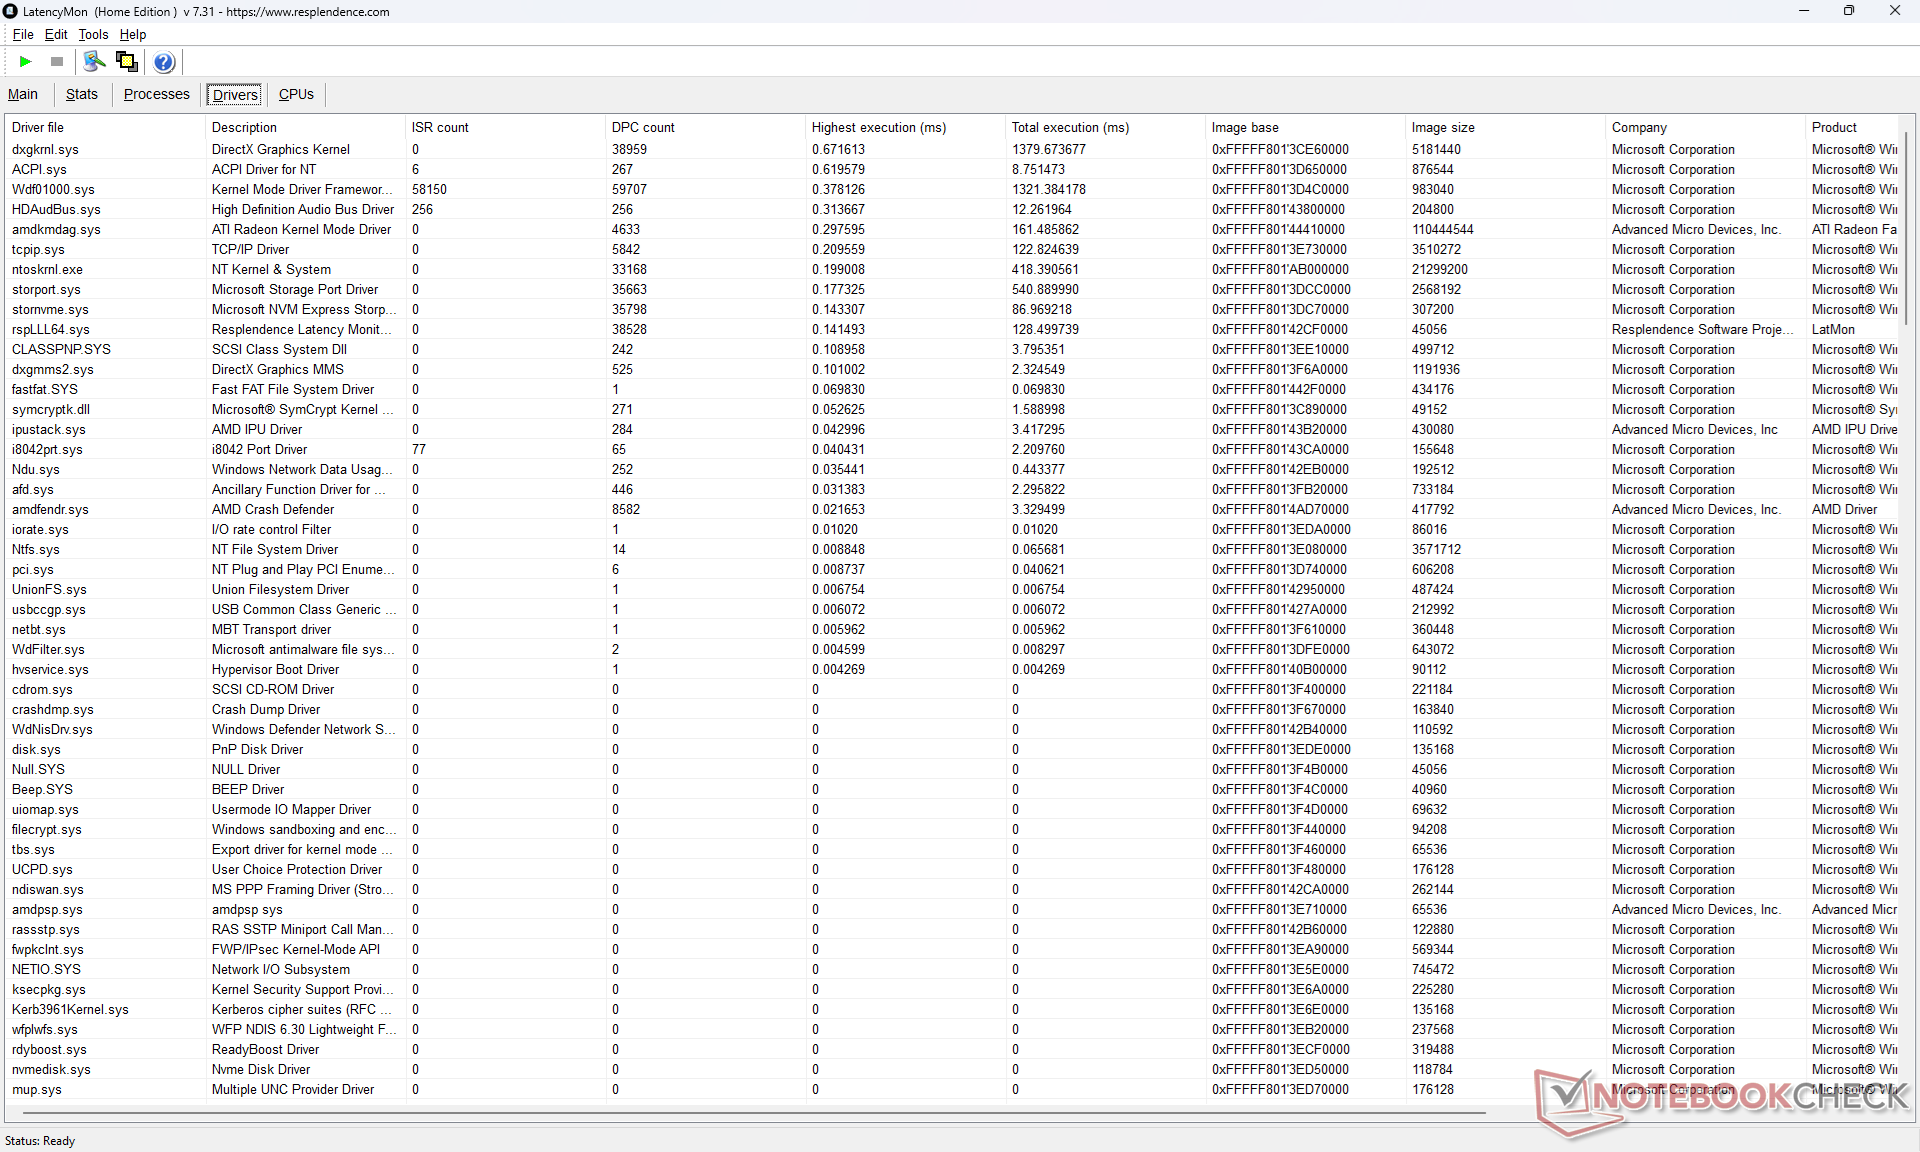This screenshot has height=1152, width=1920.
Task: Click the overlapping yellow windows toolbar icon
Action: (x=127, y=62)
